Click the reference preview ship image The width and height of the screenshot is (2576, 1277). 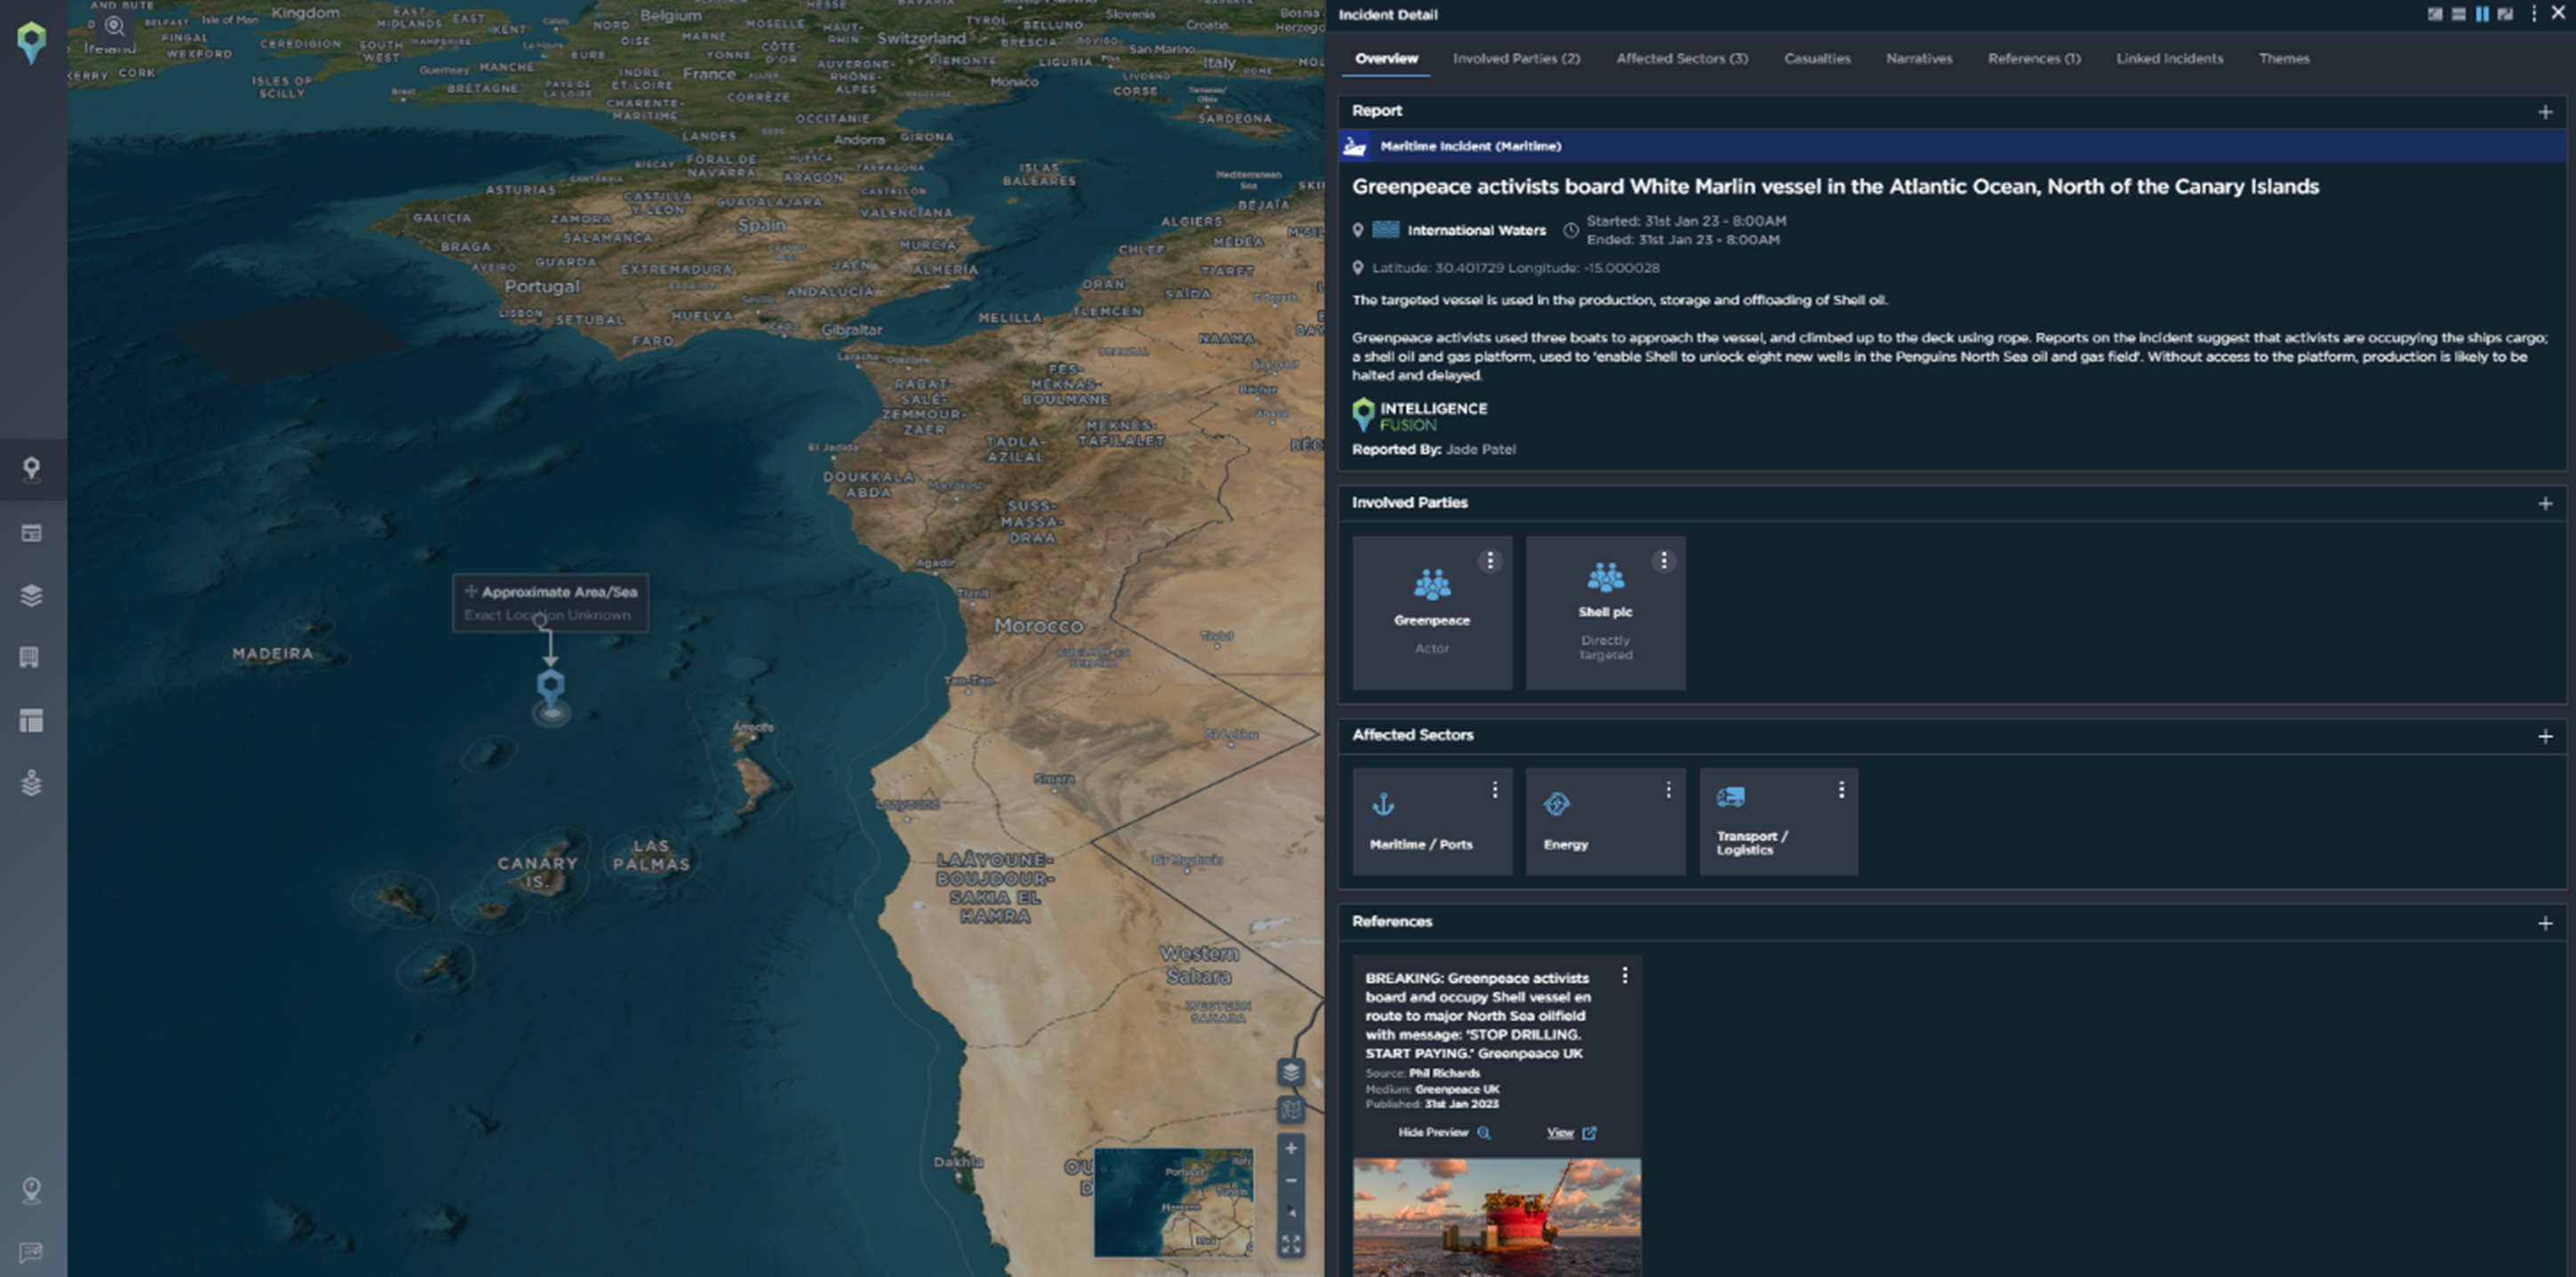click(x=1496, y=1217)
